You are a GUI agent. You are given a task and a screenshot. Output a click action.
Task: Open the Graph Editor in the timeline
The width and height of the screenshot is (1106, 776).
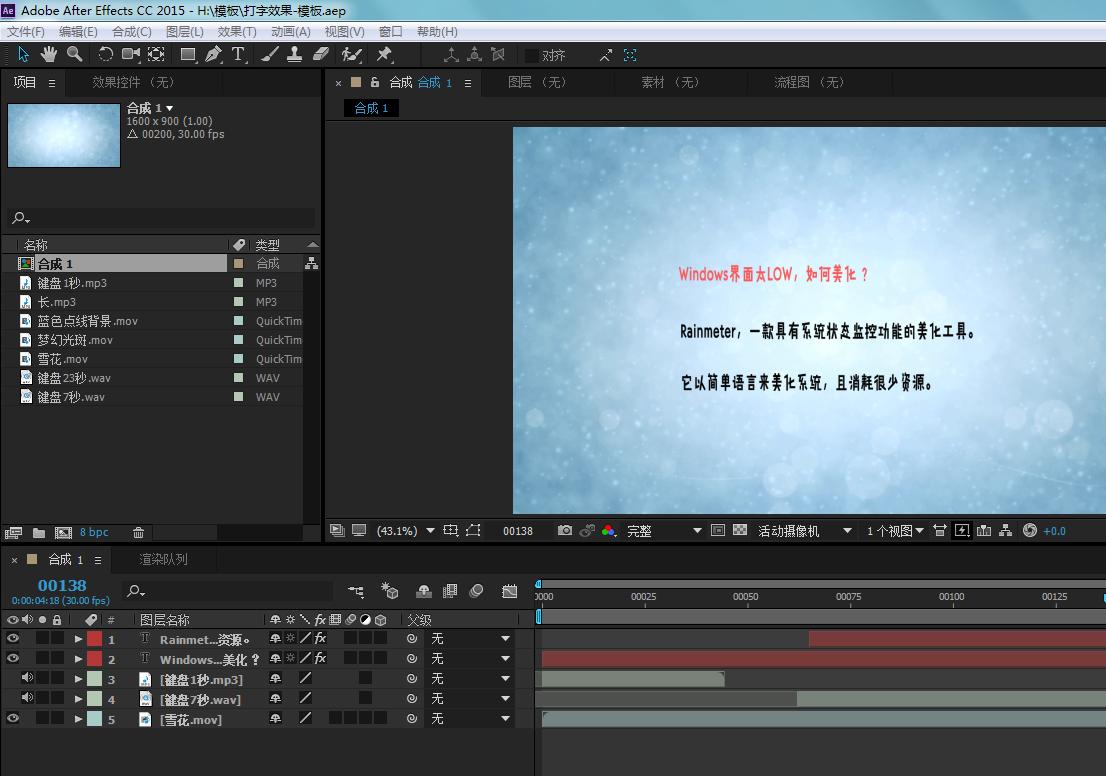pos(510,591)
